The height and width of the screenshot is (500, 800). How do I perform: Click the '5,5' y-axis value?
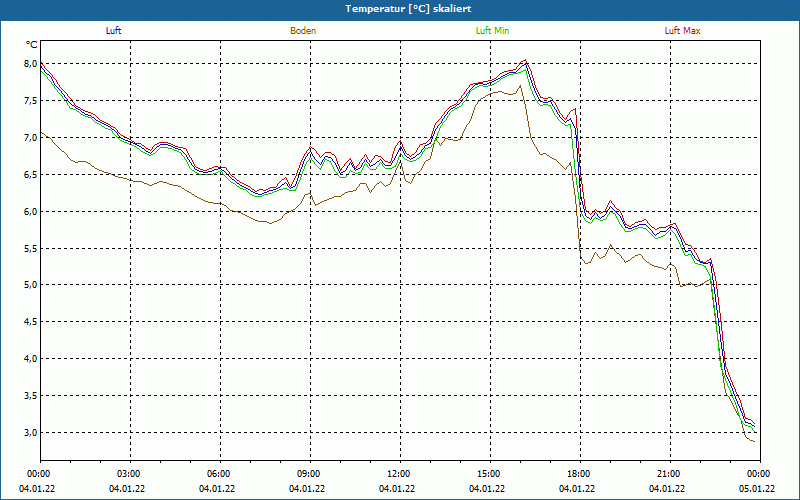point(31,248)
